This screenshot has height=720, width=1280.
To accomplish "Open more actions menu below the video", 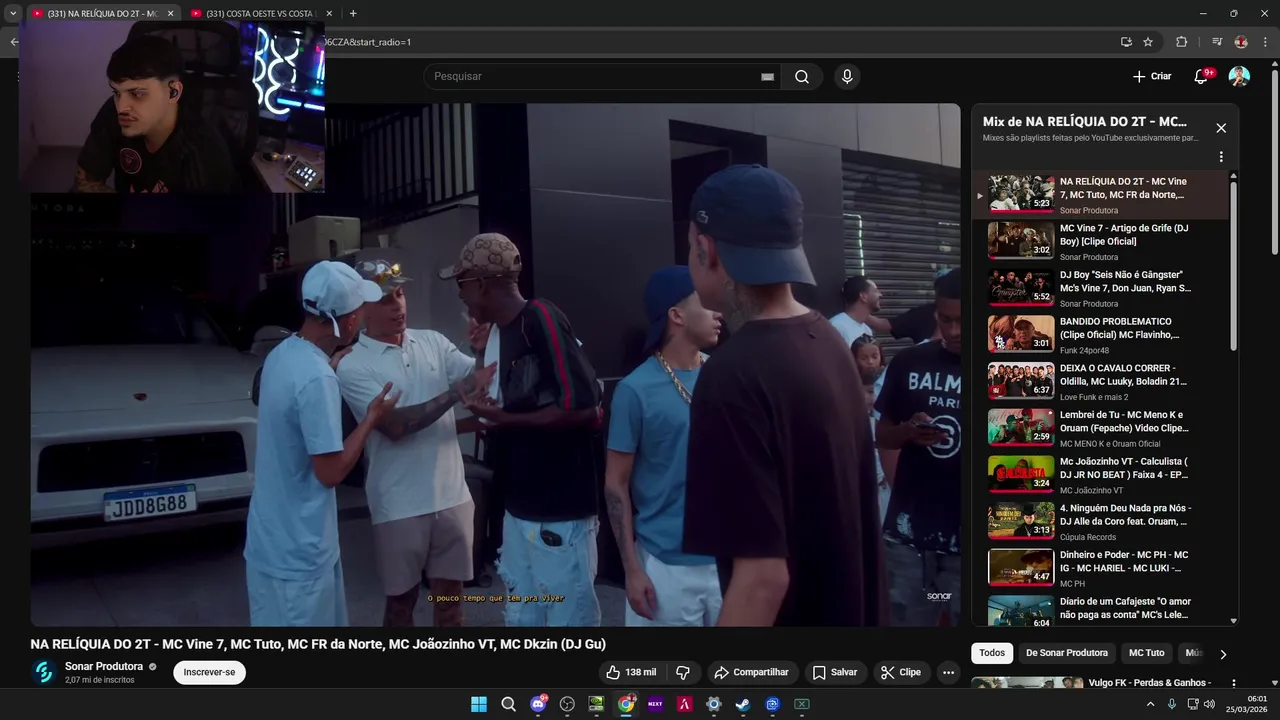I will (x=948, y=672).
